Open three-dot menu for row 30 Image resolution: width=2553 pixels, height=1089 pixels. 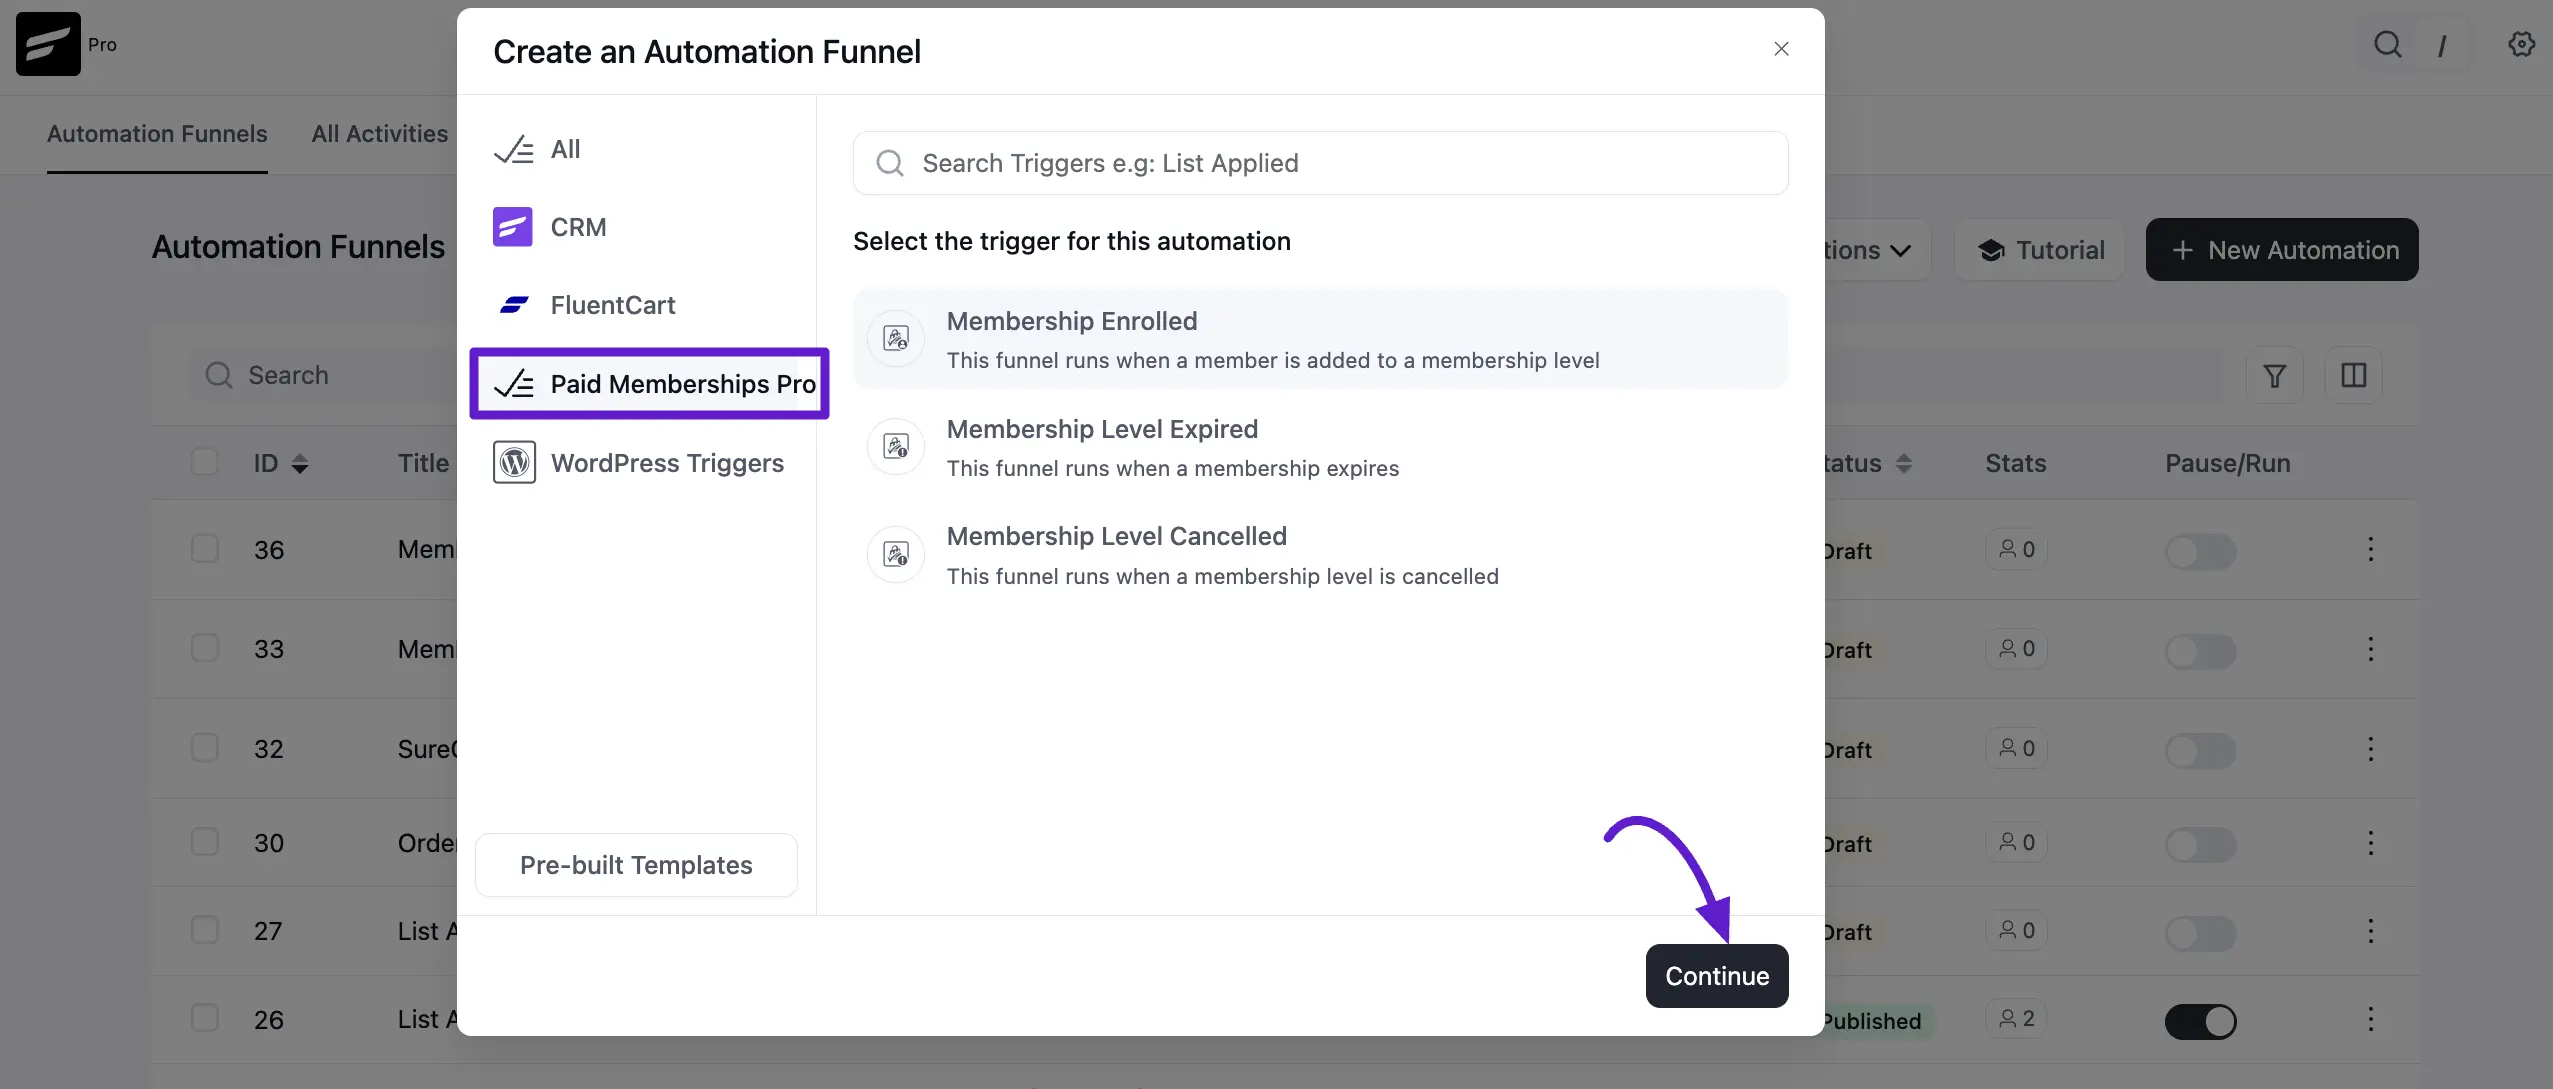(2370, 843)
